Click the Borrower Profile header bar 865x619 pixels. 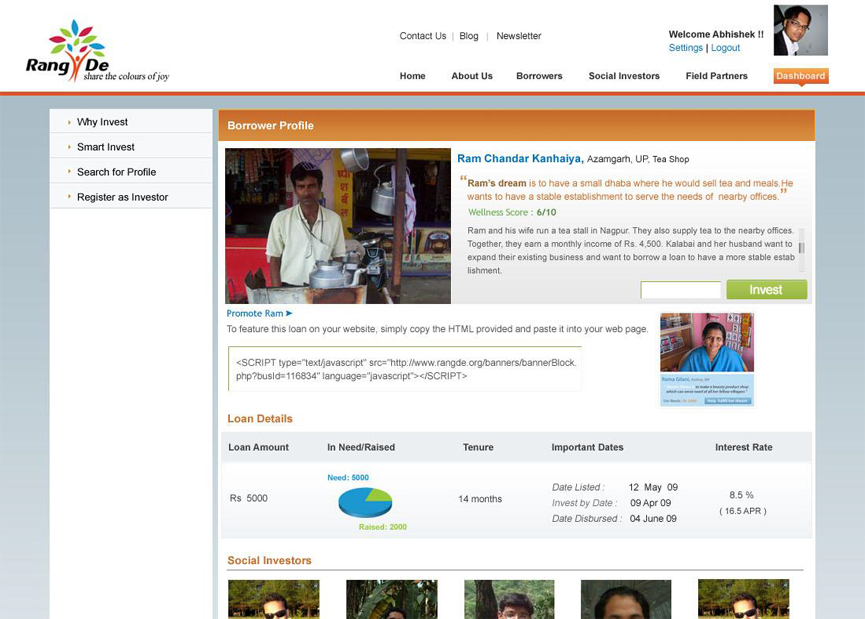[x=516, y=126]
